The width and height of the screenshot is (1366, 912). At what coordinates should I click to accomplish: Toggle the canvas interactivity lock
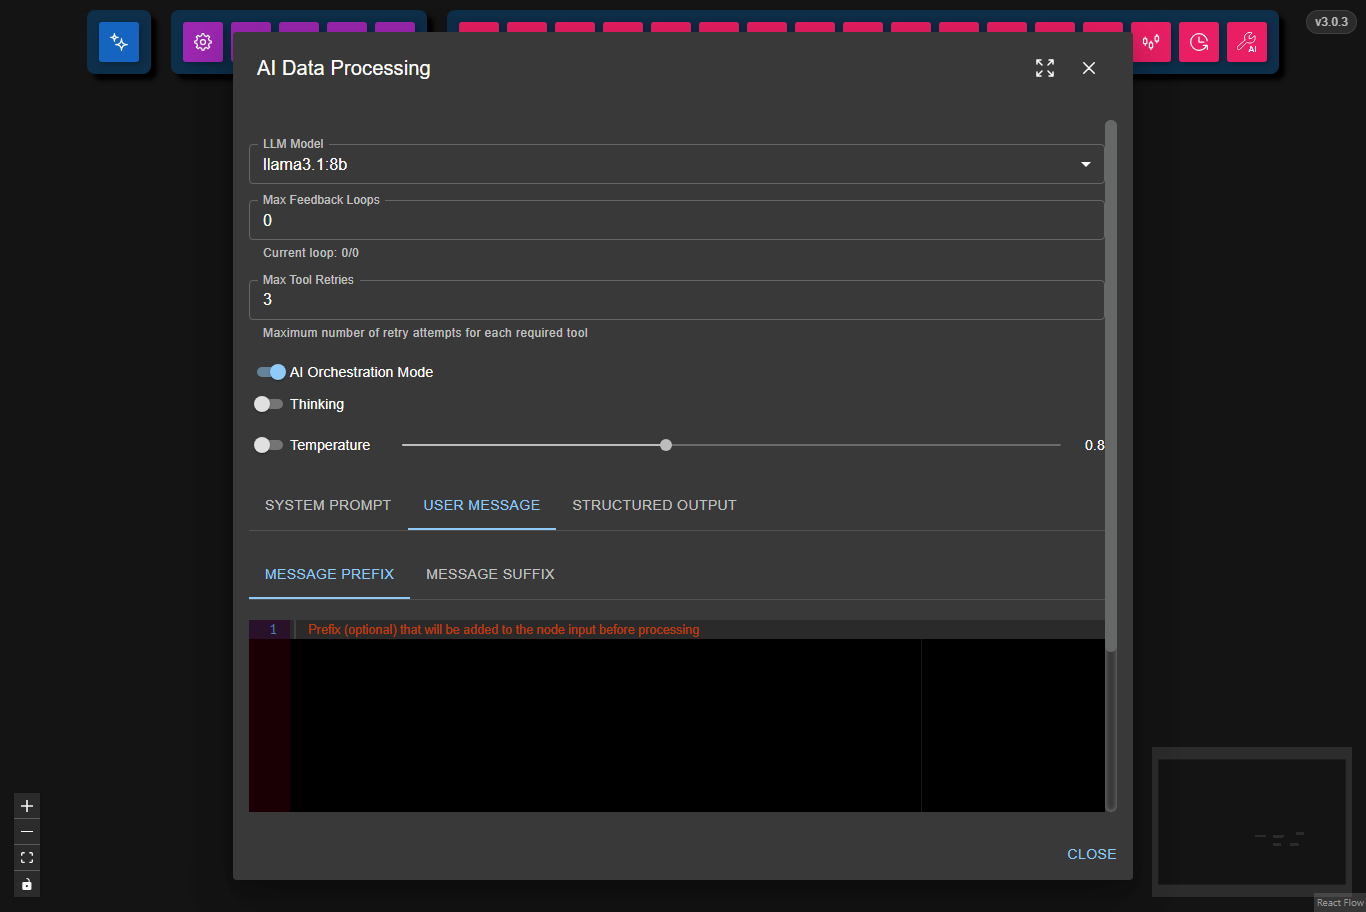(27, 884)
